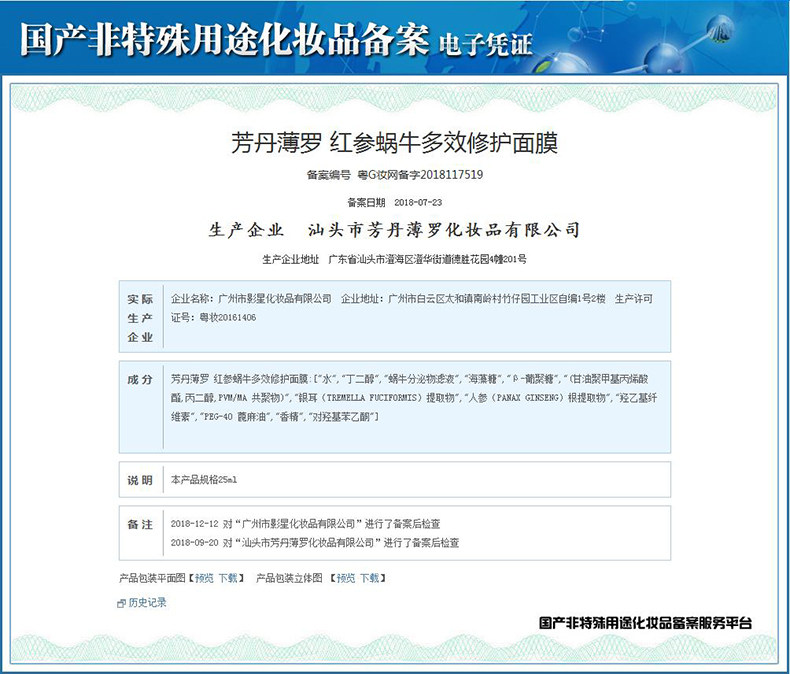This screenshot has width=790, height=674.
Task: Click the 本产品规格25ml description text
Action: (205, 480)
